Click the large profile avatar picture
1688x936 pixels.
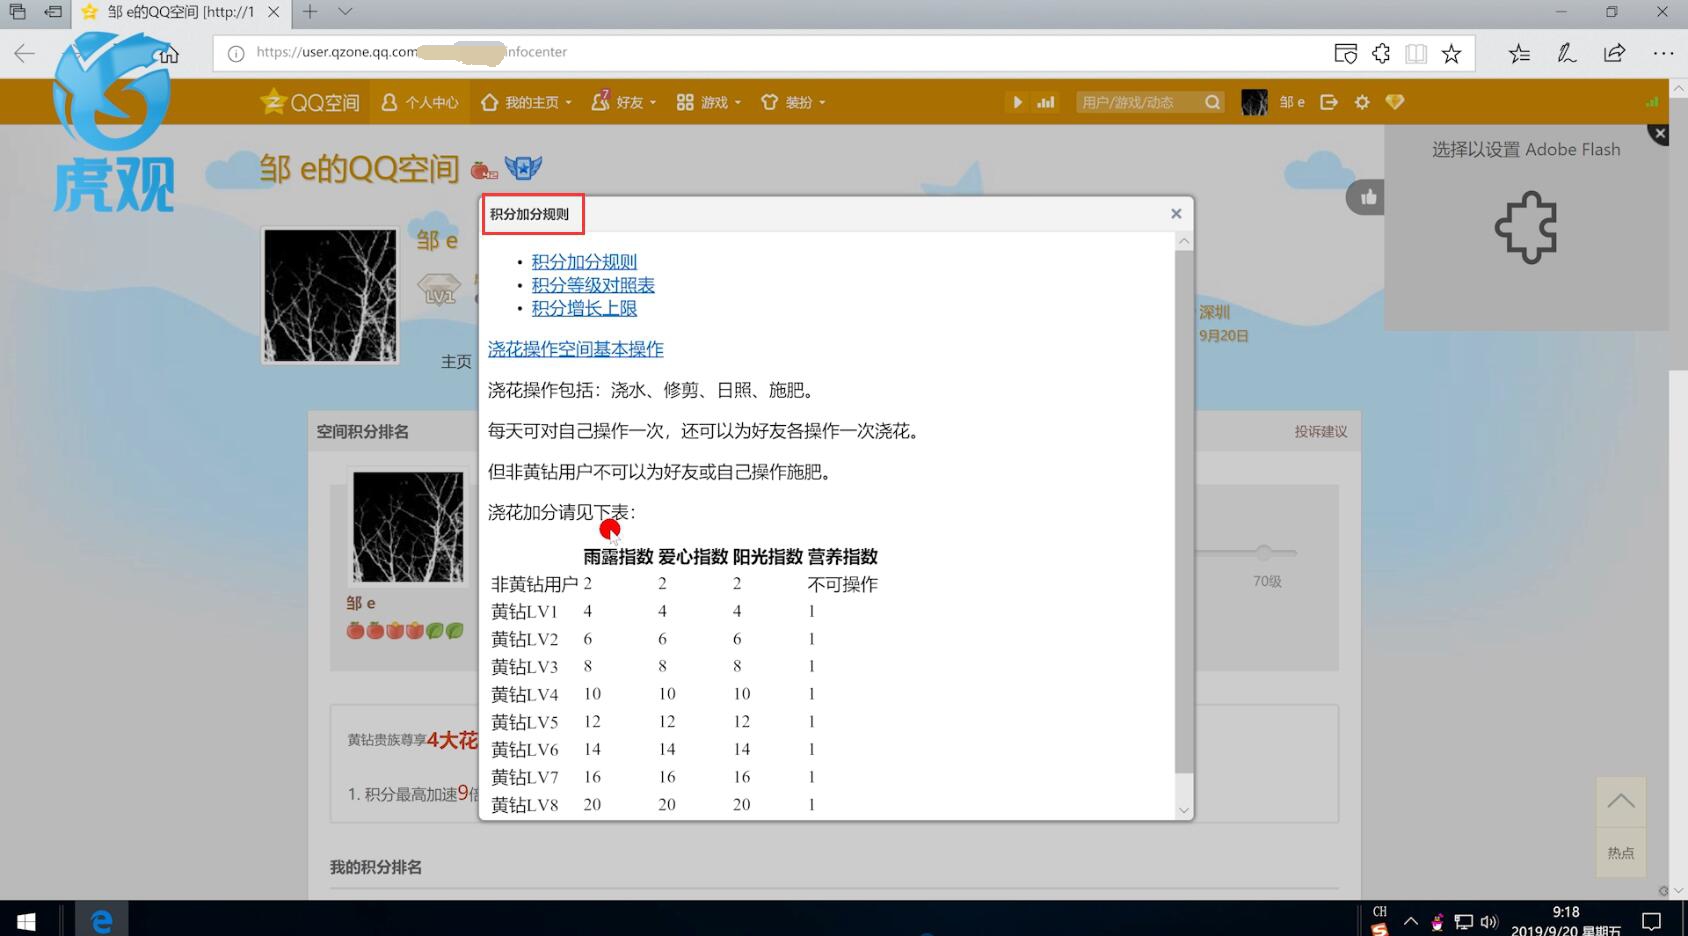pos(330,295)
